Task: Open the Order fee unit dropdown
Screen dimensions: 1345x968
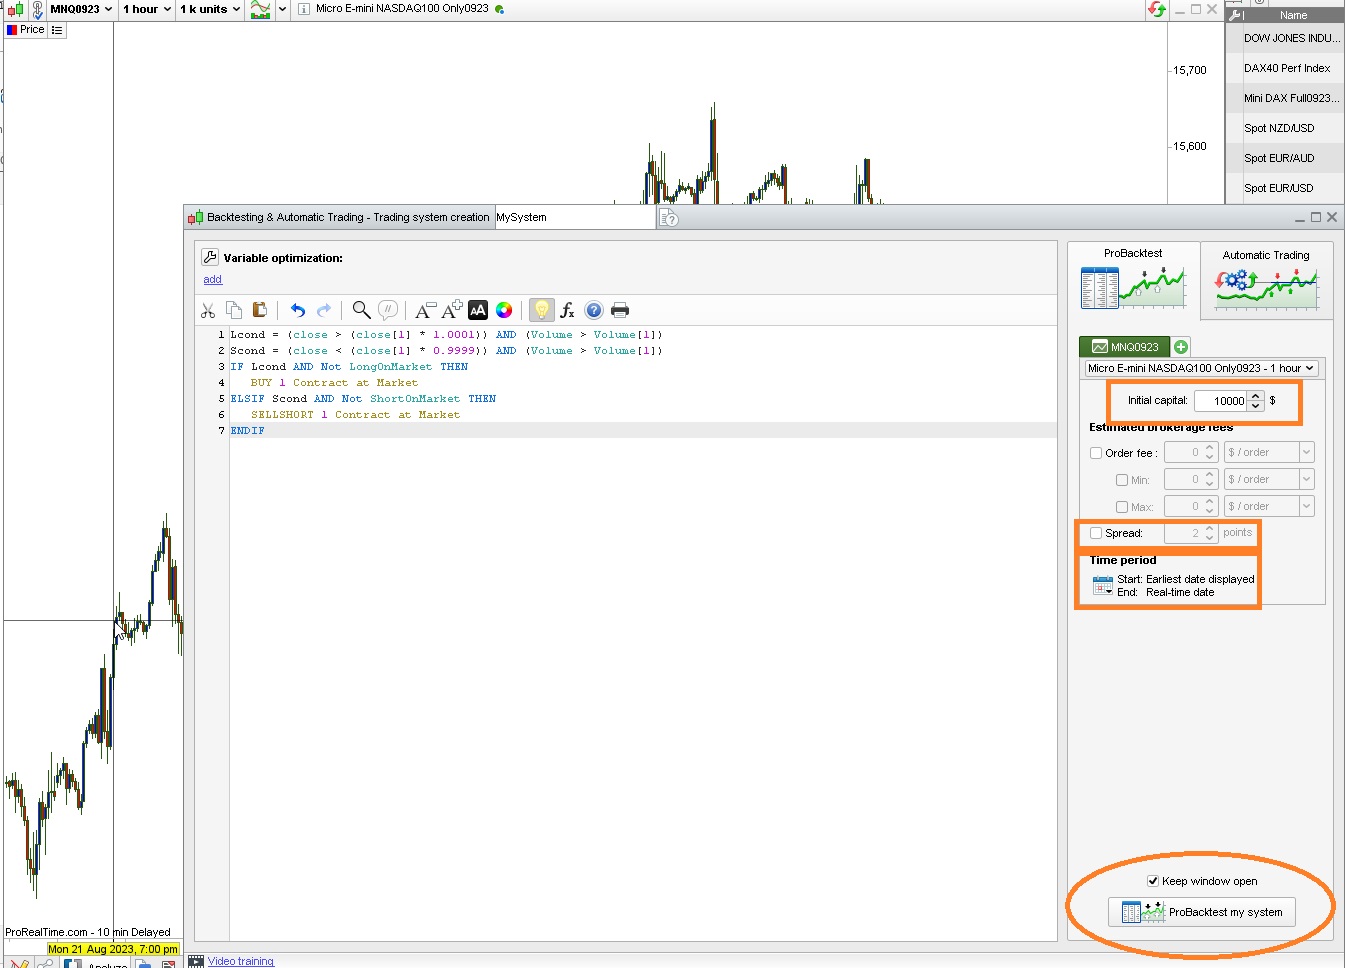Action: pos(1269,453)
